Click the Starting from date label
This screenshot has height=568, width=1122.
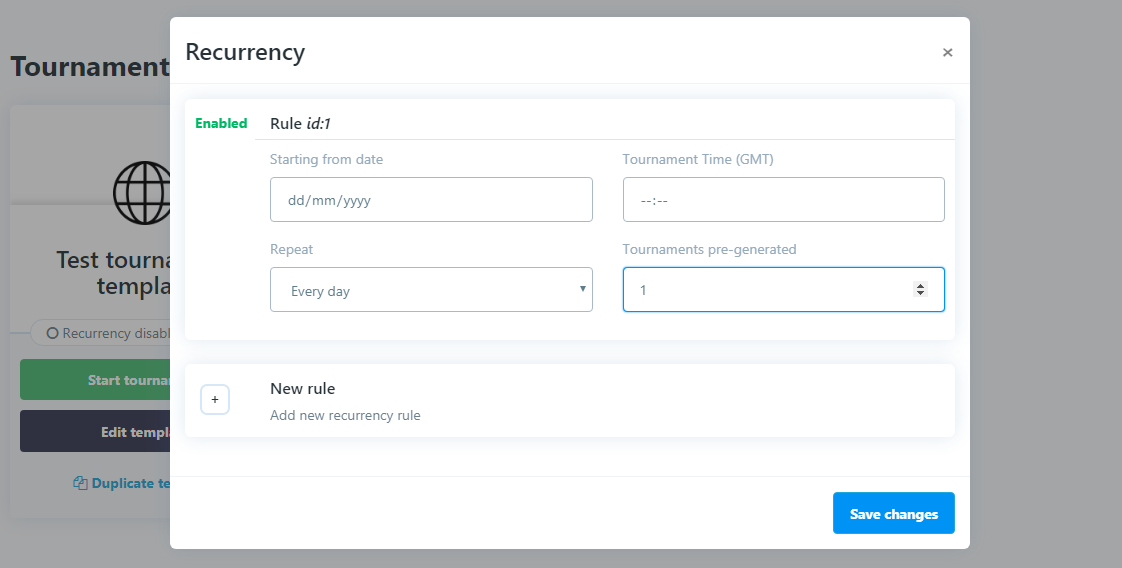326,160
